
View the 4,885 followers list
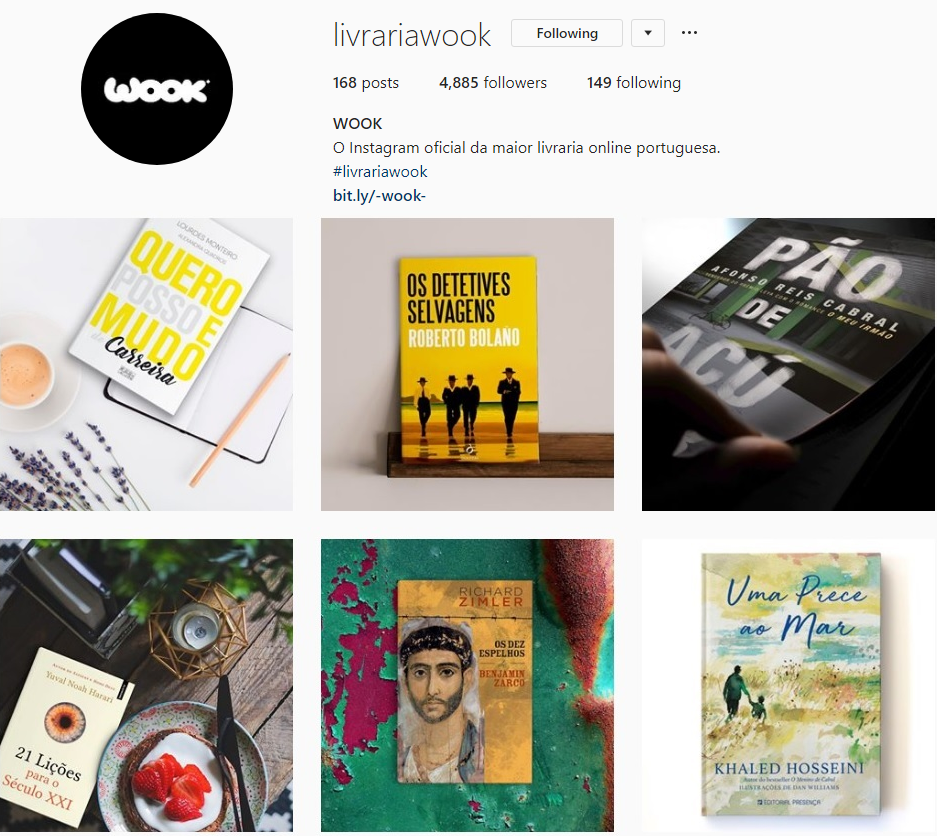pyautogui.click(x=493, y=83)
